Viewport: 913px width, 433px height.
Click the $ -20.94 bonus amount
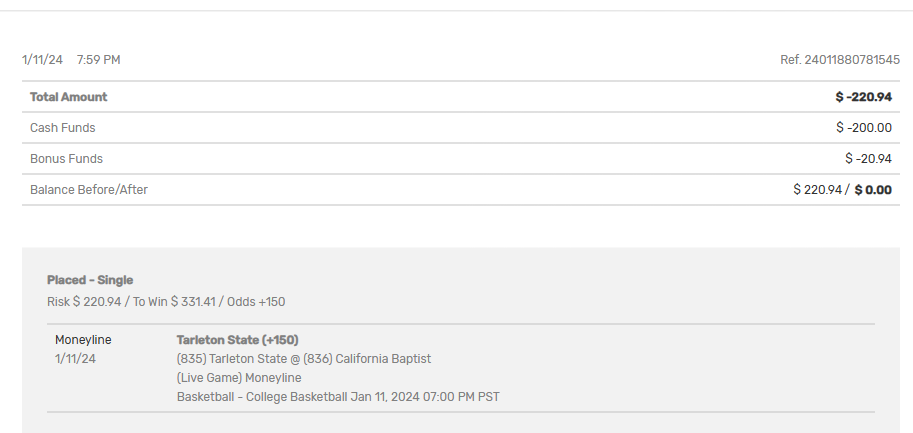(x=867, y=159)
